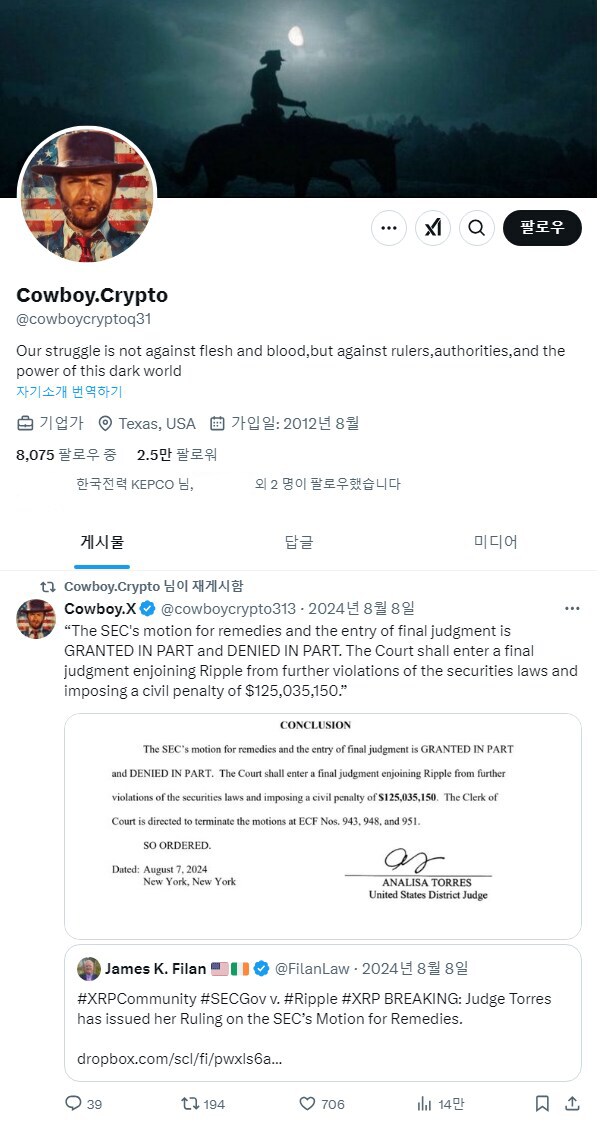Screen dimensions: 600x1122
Task: Open the profile's more options menu
Action: point(389,228)
